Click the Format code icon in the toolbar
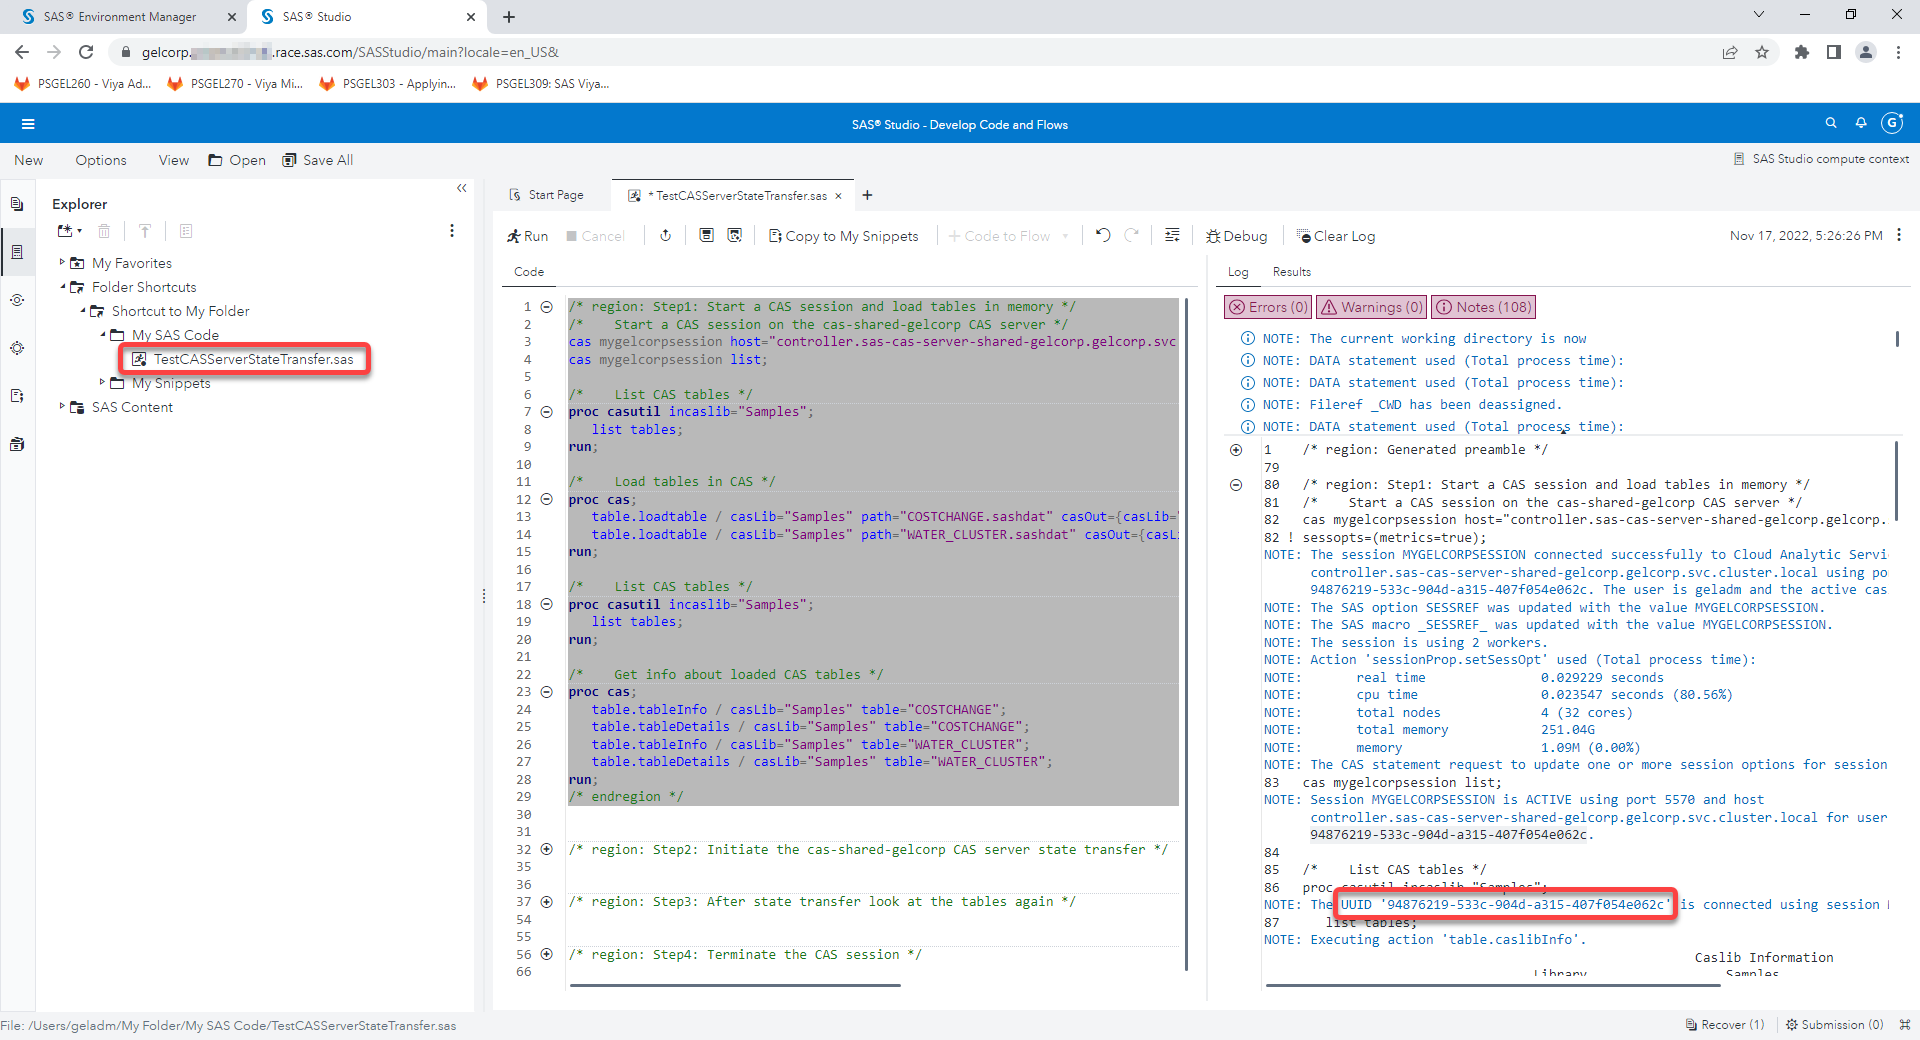This screenshot has width=1920, height=1040. pyautogui.click(x=1172, y=235)
